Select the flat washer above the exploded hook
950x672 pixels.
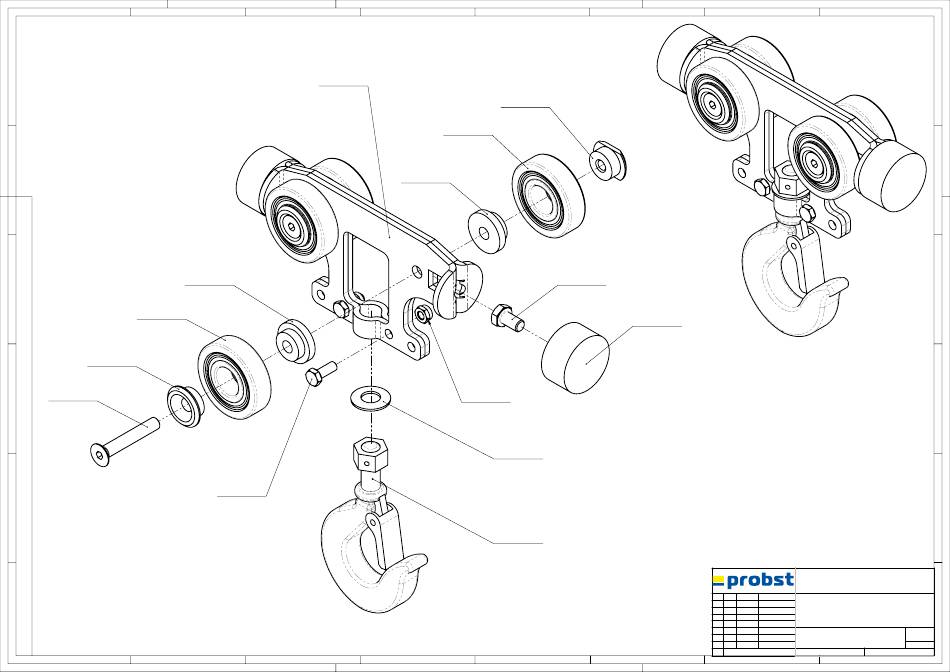372,401
